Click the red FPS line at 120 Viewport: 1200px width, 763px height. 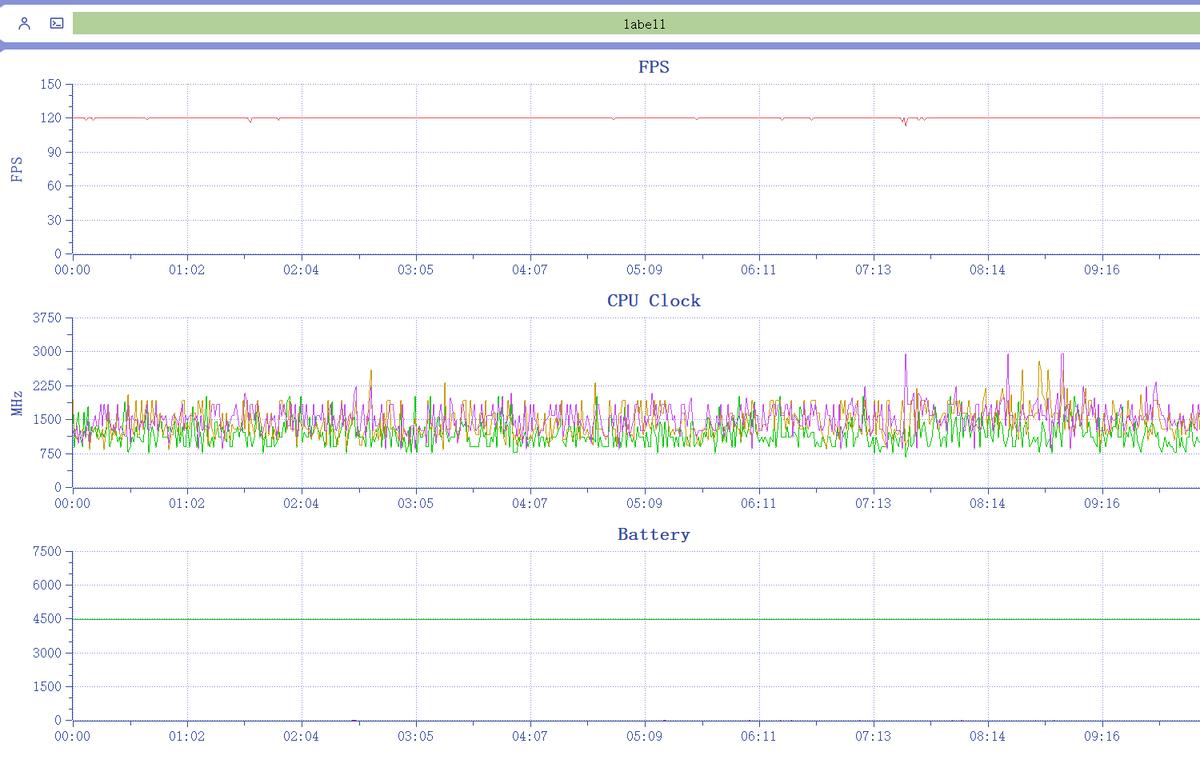tap(450, 118)
